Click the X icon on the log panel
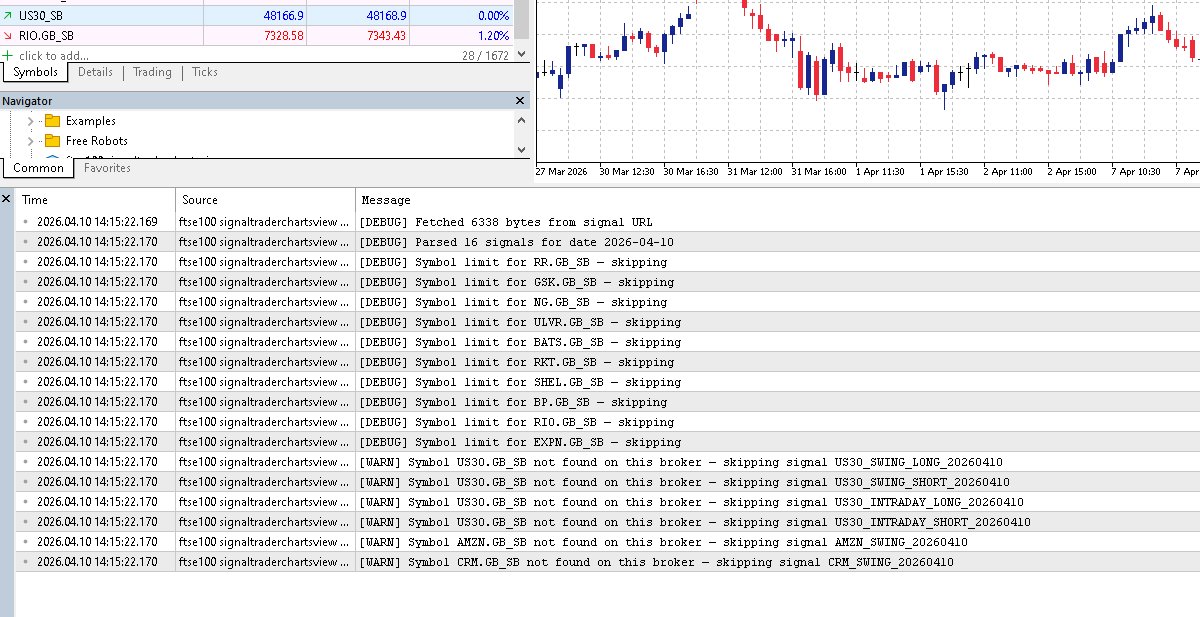This screenshot has width=1200, height=617. tap(6, 198)
